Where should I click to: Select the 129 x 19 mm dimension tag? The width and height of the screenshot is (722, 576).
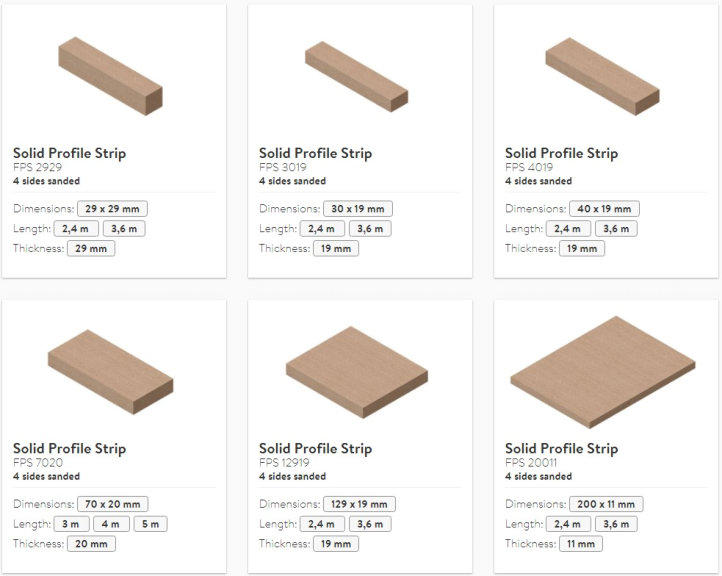point(359,504)
